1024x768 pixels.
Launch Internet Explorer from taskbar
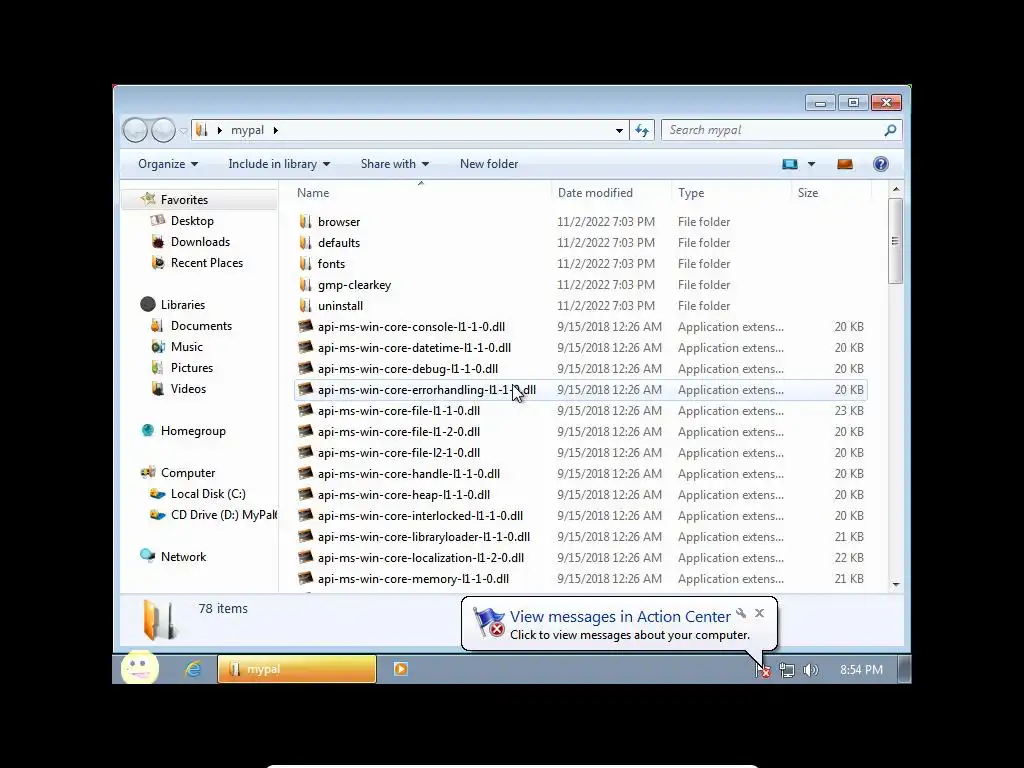[x=193, y=669]
